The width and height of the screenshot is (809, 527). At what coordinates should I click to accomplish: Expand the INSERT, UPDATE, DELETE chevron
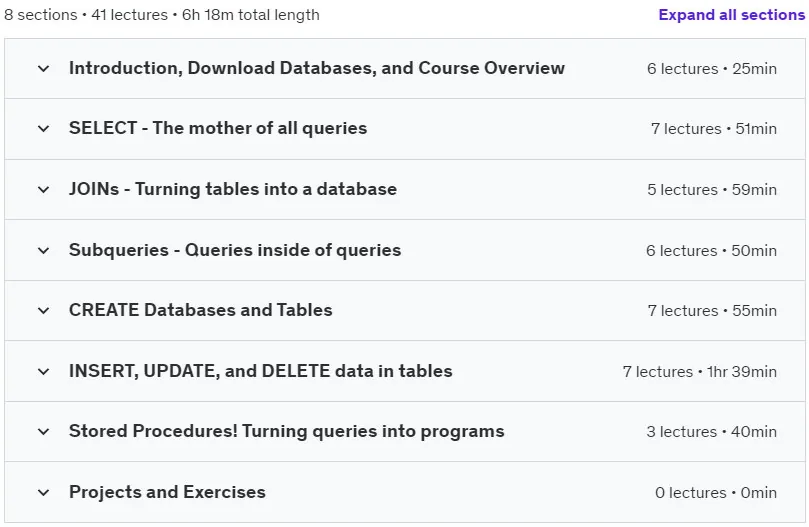coord(44,372)
